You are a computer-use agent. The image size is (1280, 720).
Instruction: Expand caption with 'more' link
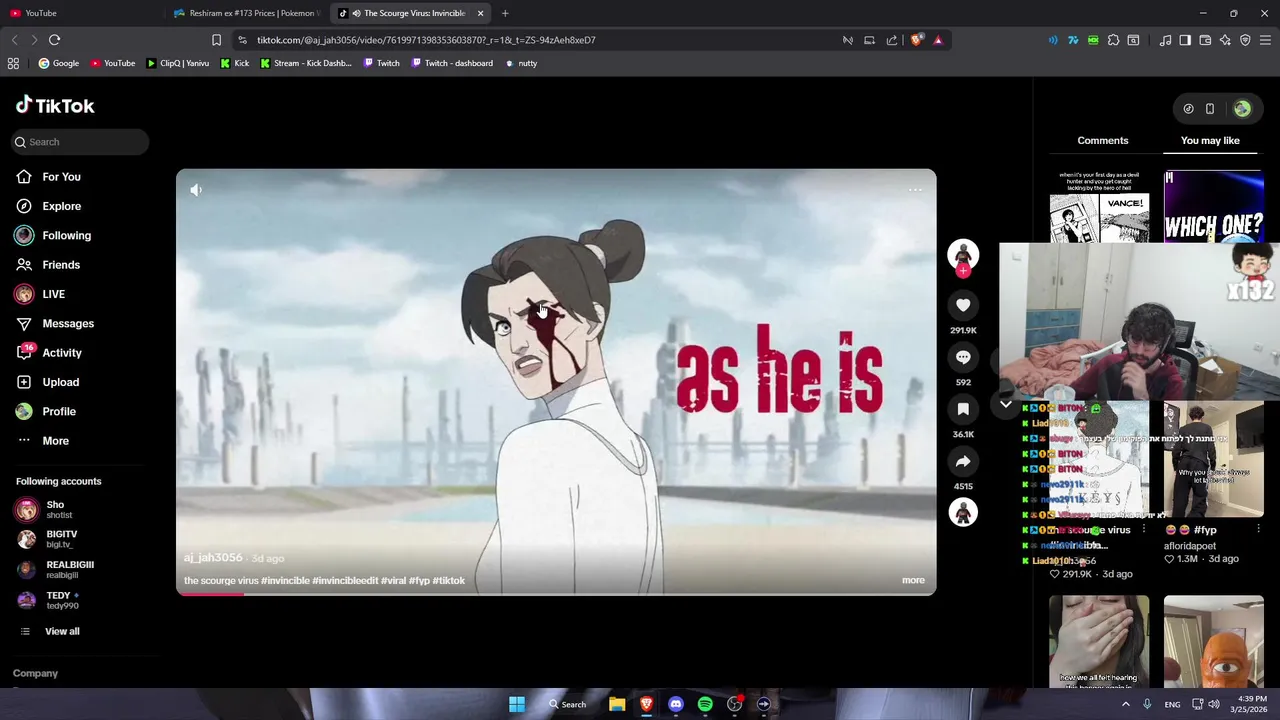coord(913,580)
